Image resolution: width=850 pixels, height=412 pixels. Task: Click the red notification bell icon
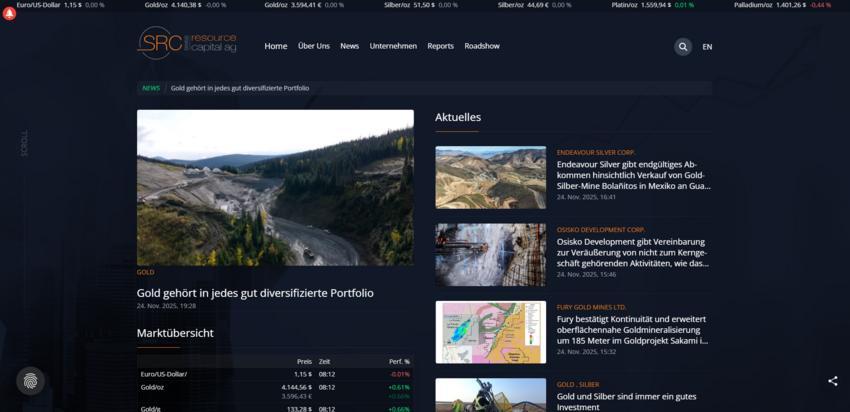pyautogui.click(x=9, y=14)
